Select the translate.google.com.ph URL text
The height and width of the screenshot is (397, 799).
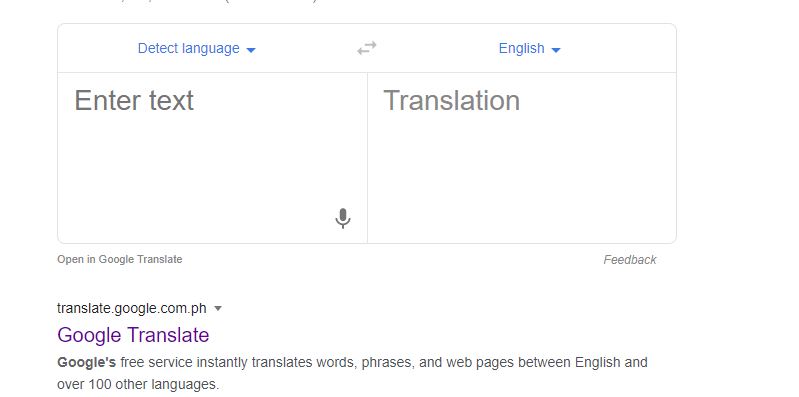132,308
